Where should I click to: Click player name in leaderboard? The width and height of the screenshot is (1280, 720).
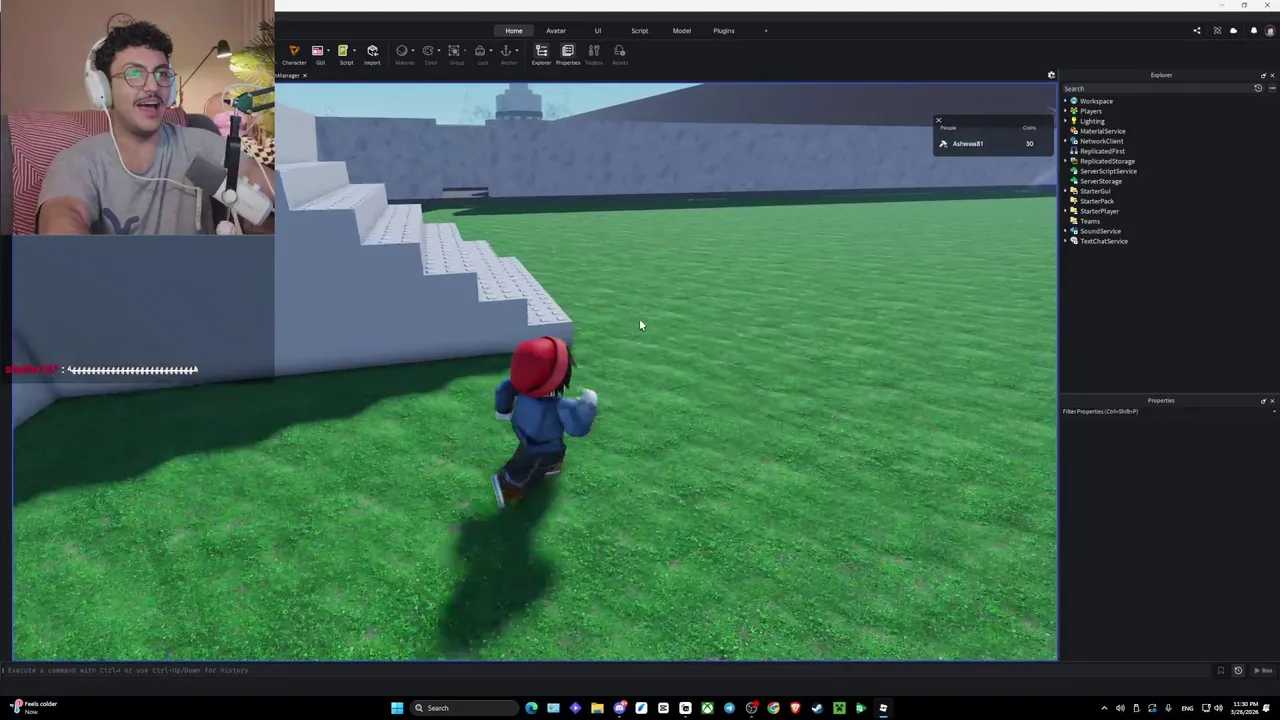(967, 144)
